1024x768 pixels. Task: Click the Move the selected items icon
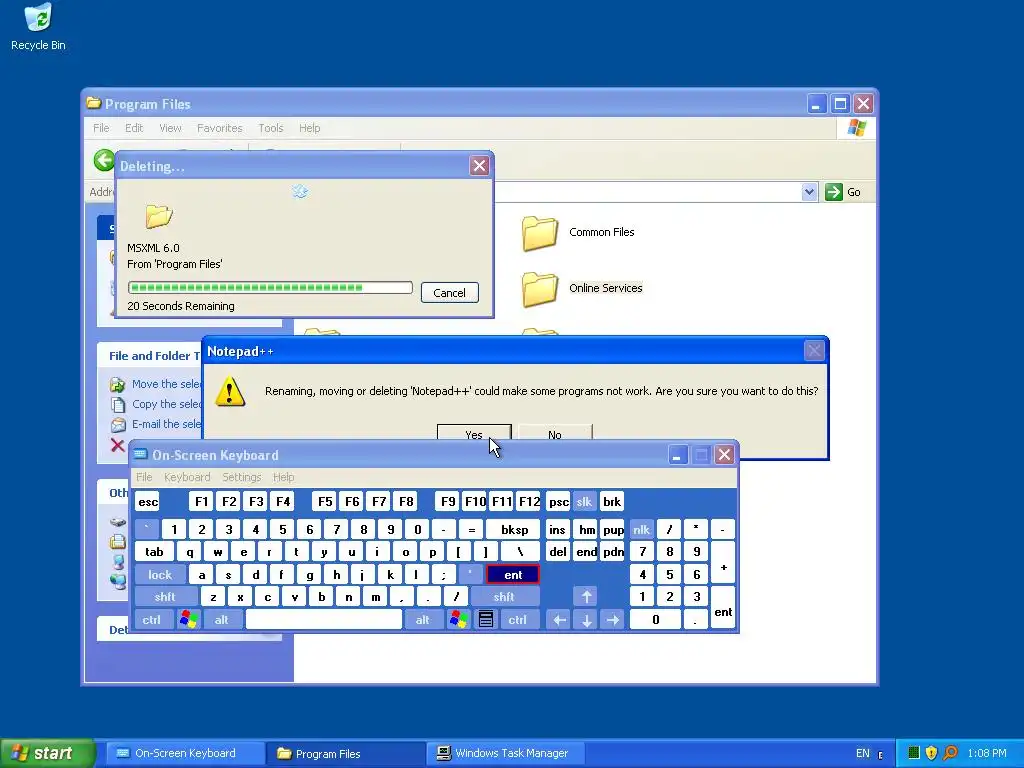[x=118, y=384]
